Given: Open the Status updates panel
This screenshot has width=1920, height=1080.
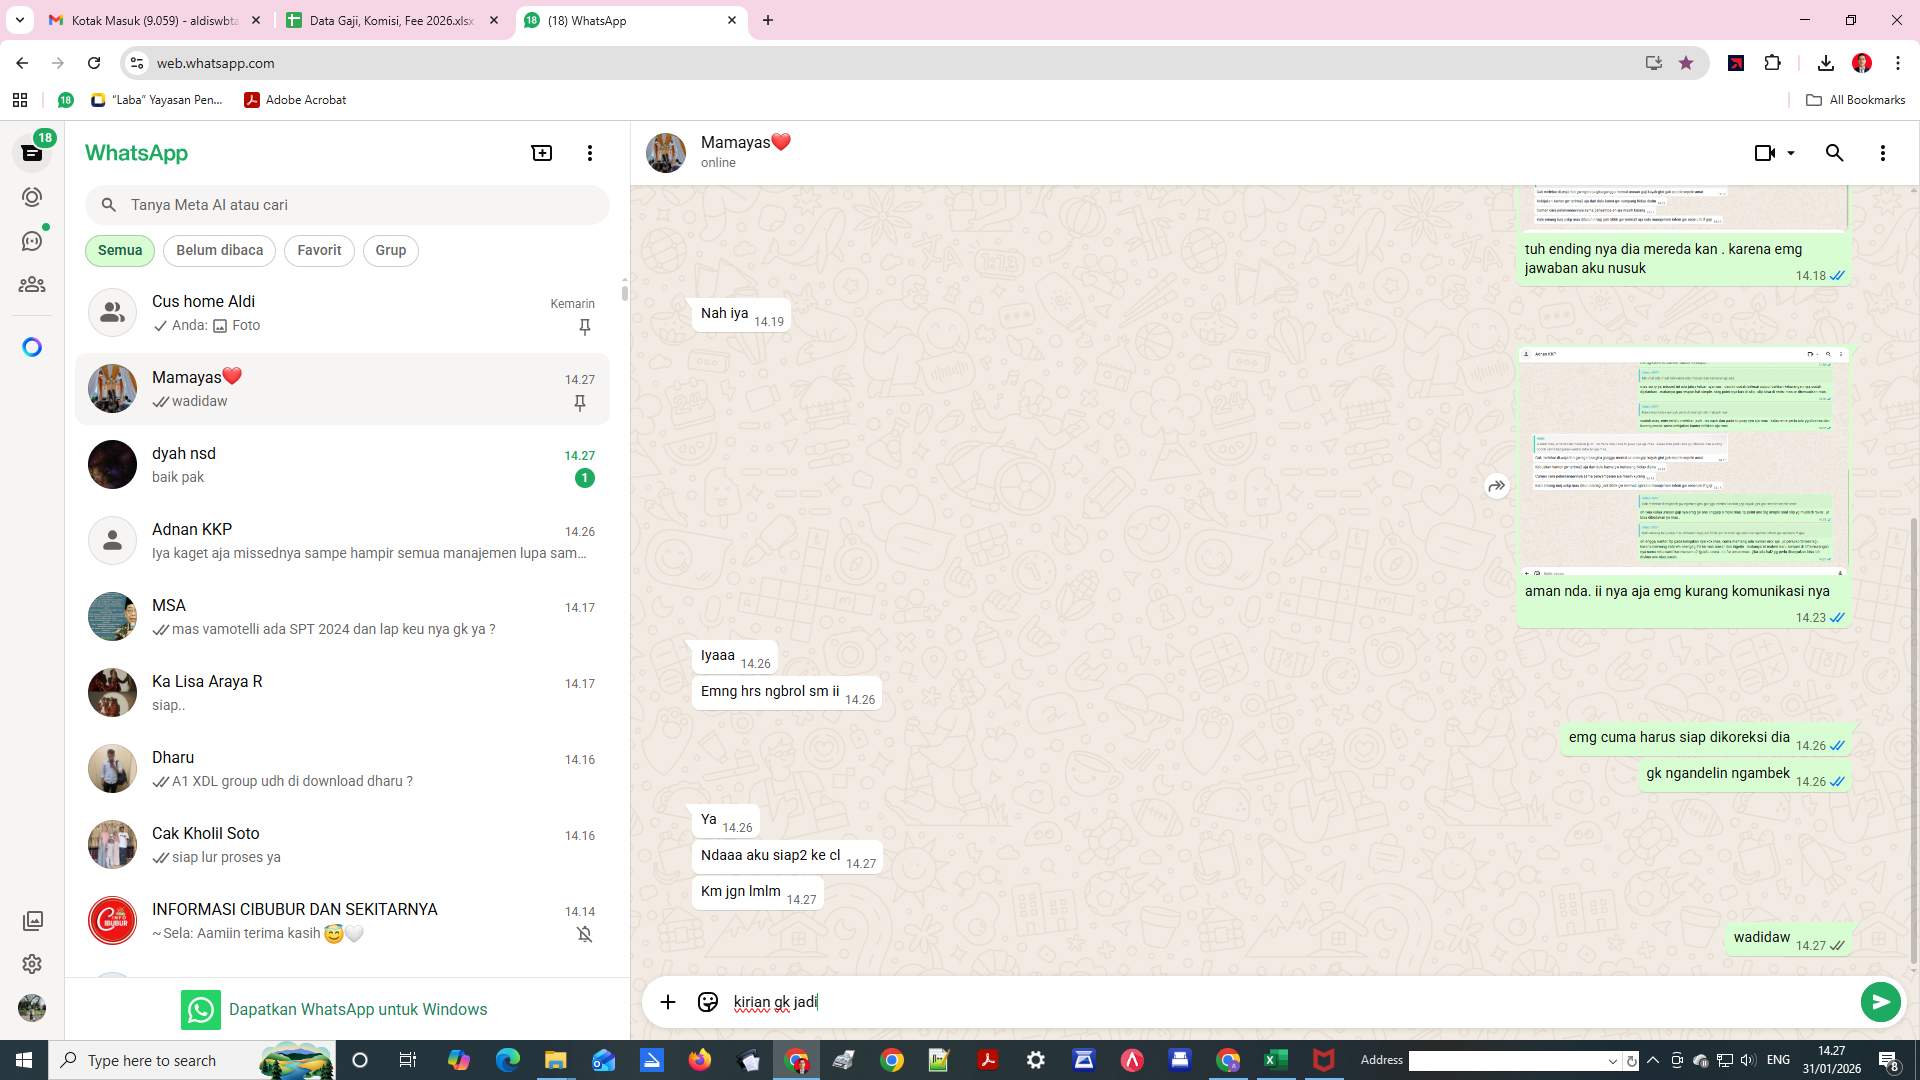Looking at the screenshot, I should coord(33,197).
